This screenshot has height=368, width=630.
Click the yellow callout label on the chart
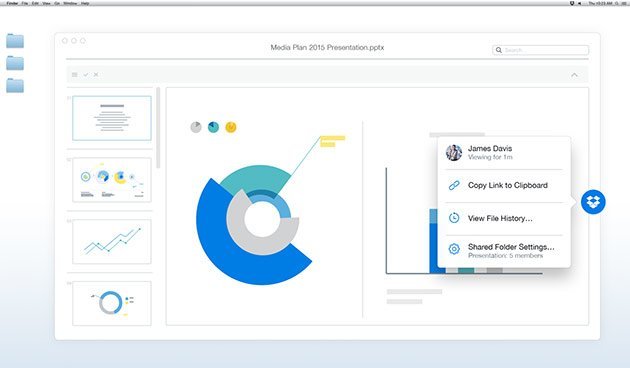pyautogui.click(x=333, y=141)
